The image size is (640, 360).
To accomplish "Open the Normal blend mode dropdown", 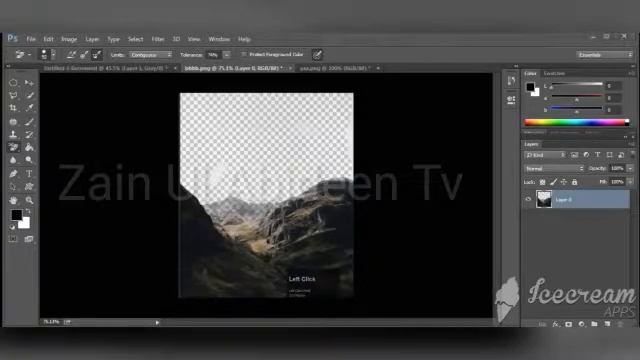I will tap(554, 169).
